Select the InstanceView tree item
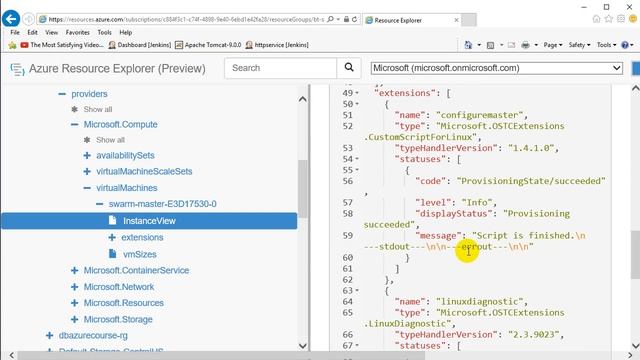640x360 pixels. (149, 221)
